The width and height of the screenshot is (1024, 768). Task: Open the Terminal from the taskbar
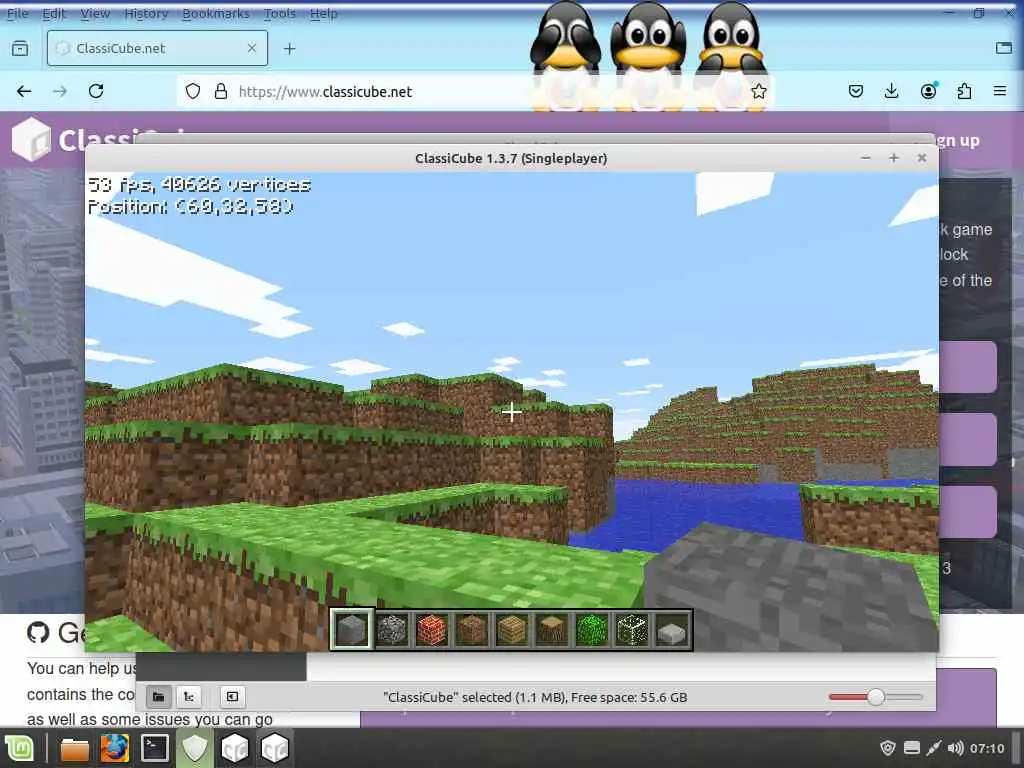pos(155,748)
